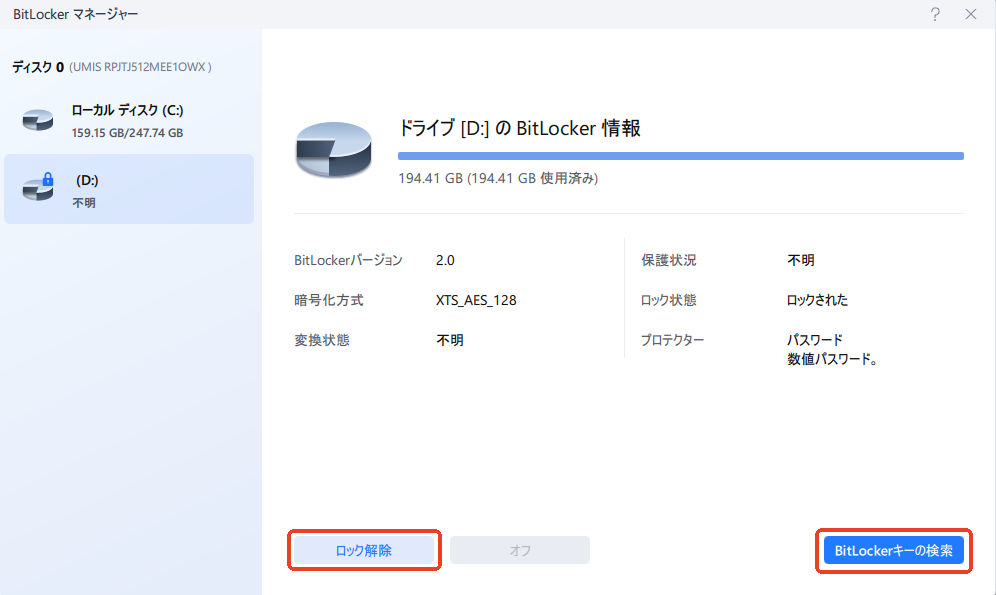Select the ローカル ディスク (C:) label in sidebar
This screenshot has height=595, width=996.
[x=127, y=110]
